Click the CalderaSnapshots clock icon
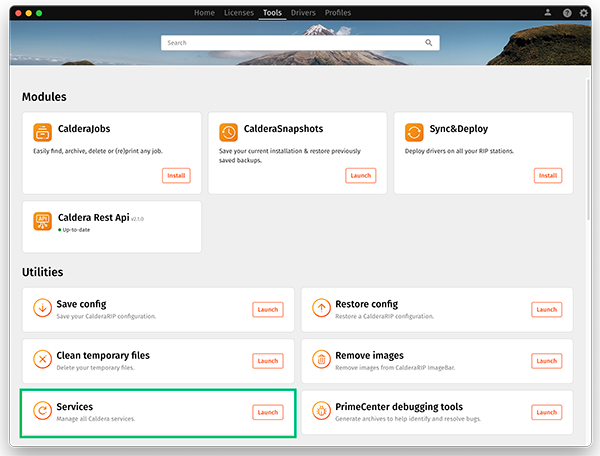The width and height of the screenshot is (600, 456). 228,132
